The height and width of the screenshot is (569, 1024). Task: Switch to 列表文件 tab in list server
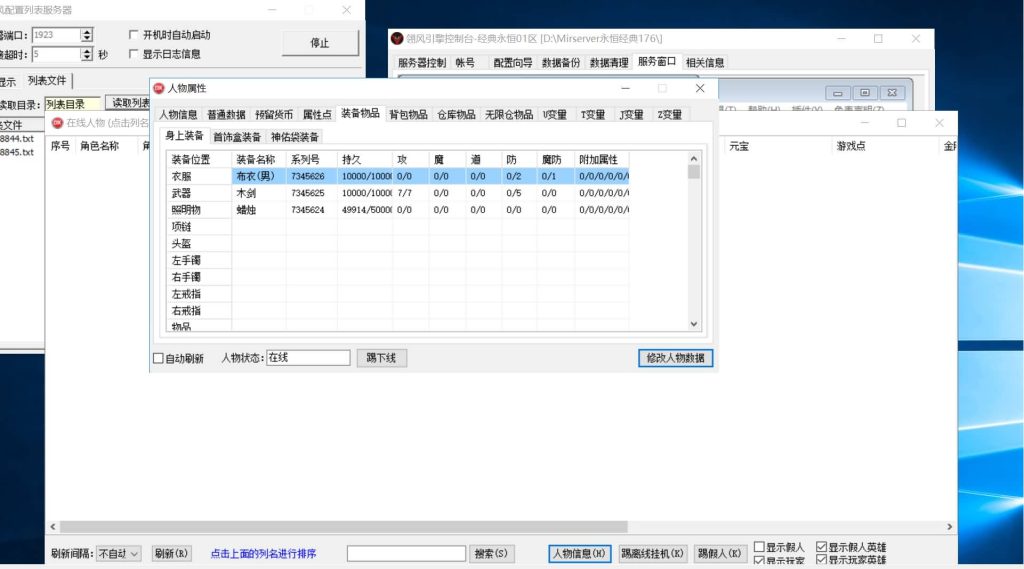click(x=47, y=80)
